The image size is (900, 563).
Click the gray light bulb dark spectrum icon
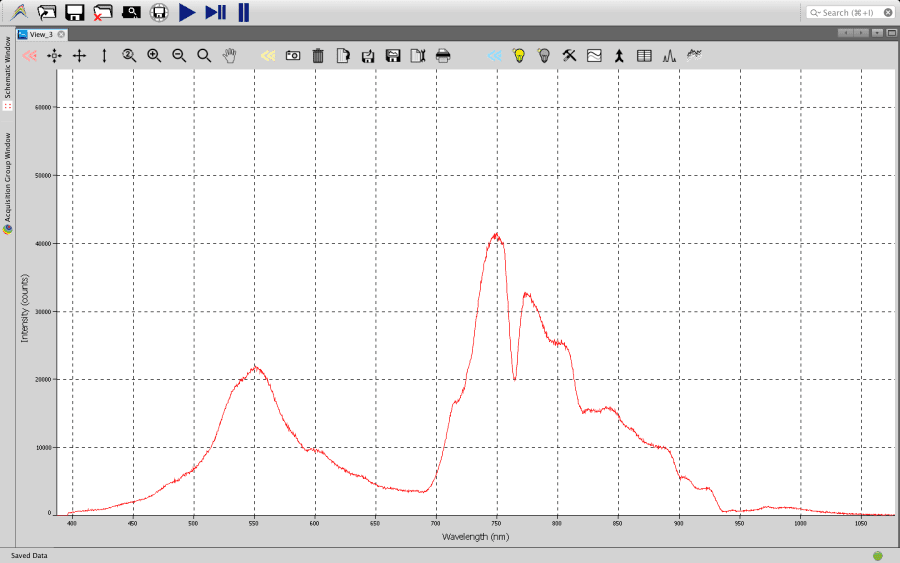point(544,56)
